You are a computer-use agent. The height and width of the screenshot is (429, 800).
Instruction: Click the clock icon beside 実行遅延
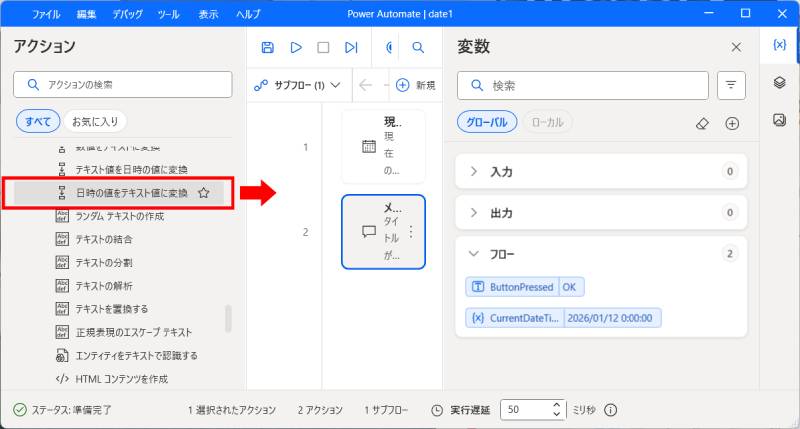pyautogui.click(x=437, y=410)
